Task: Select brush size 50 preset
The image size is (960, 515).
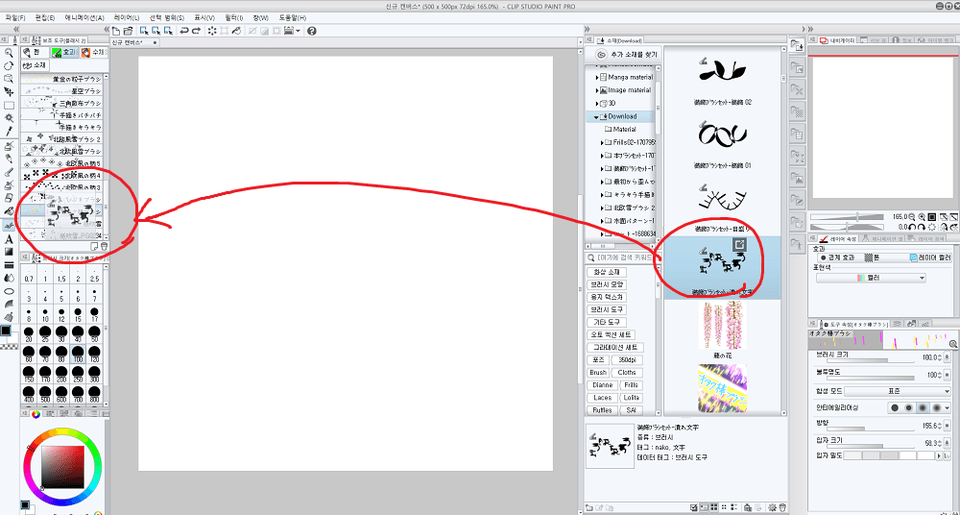Action: point(94,334)
